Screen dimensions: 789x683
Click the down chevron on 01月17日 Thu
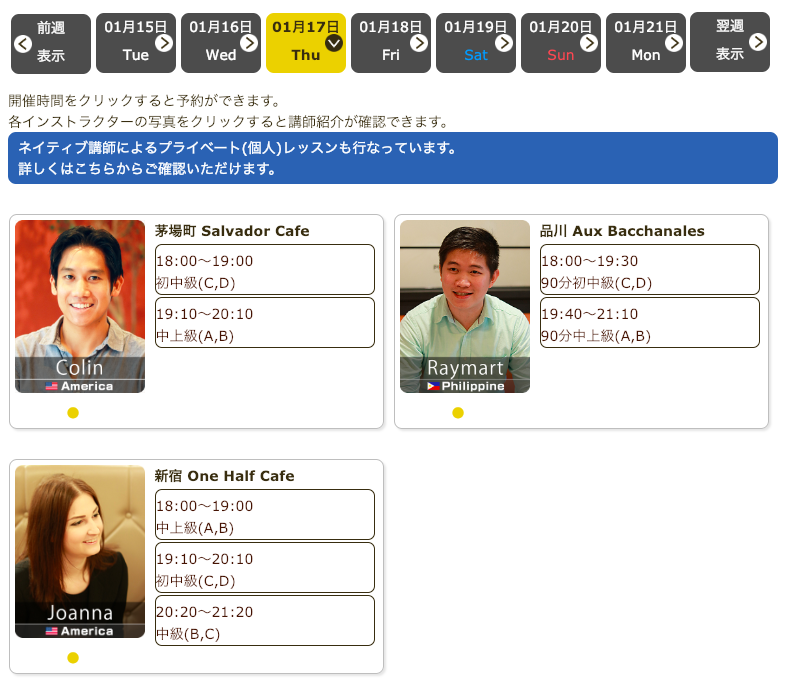[x=334, y=43]
